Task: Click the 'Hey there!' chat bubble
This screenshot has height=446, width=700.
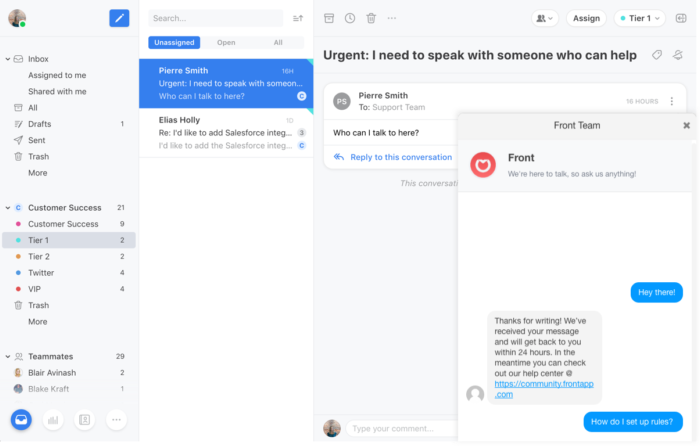Action: [x=656, y=292]
